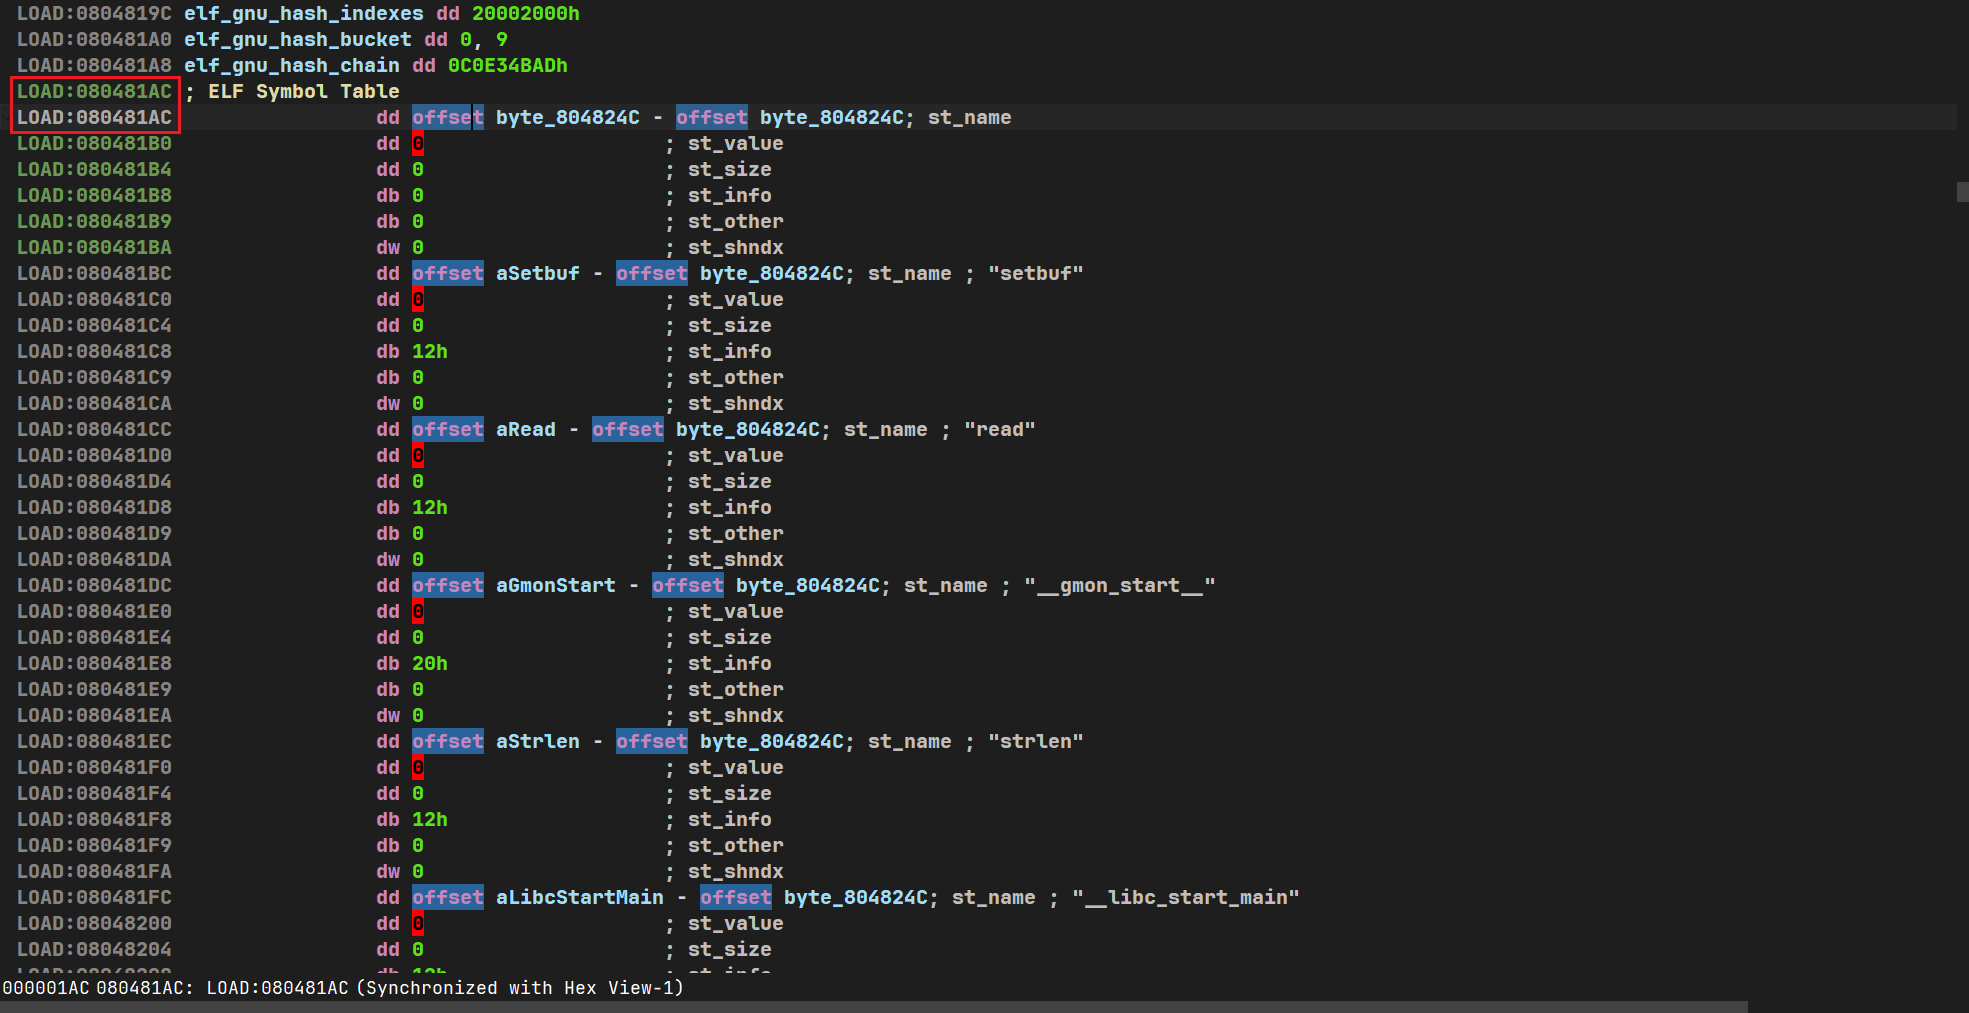Click the aStrlen symbol reference

[538, 742]
